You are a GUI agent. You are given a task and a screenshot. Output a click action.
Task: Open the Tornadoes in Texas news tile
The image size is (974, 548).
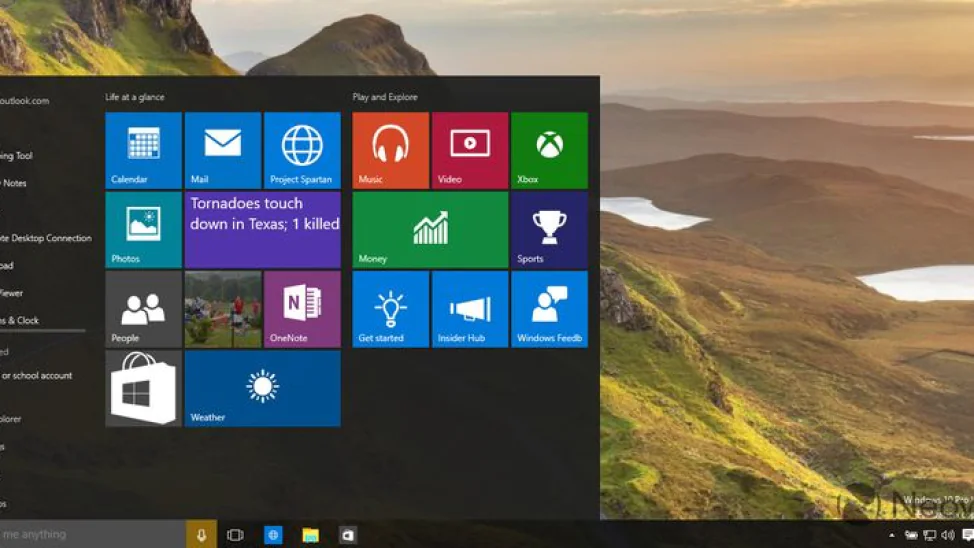point(263,230)
